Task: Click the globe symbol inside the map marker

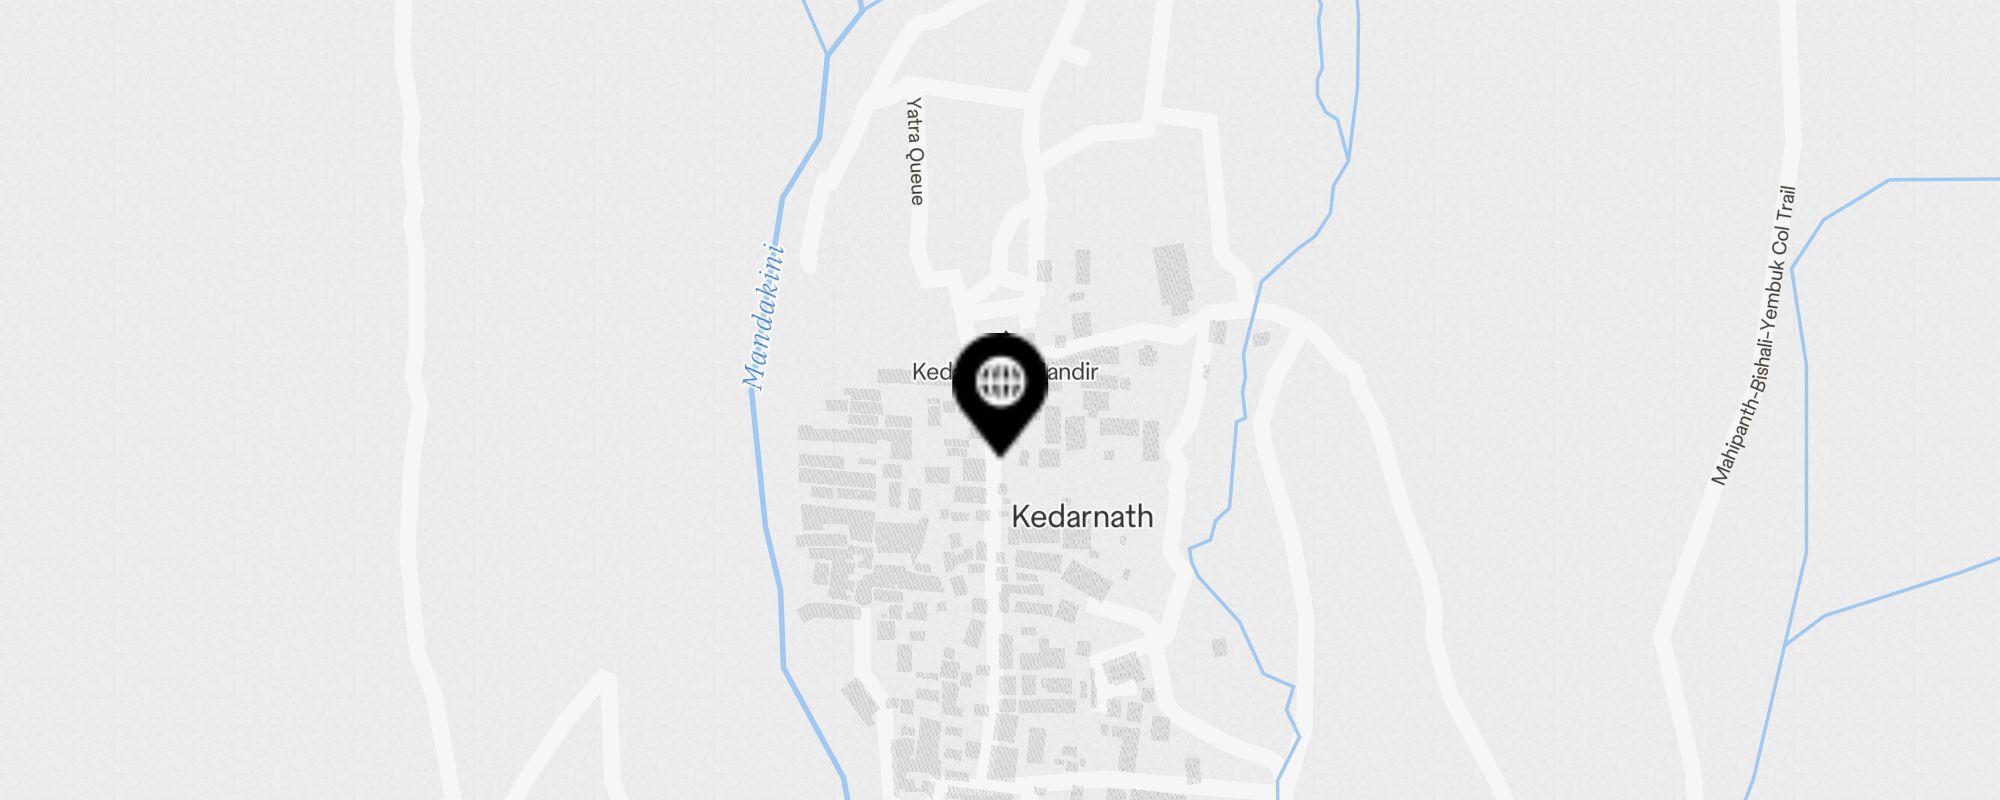Action: coord(1000,381)
